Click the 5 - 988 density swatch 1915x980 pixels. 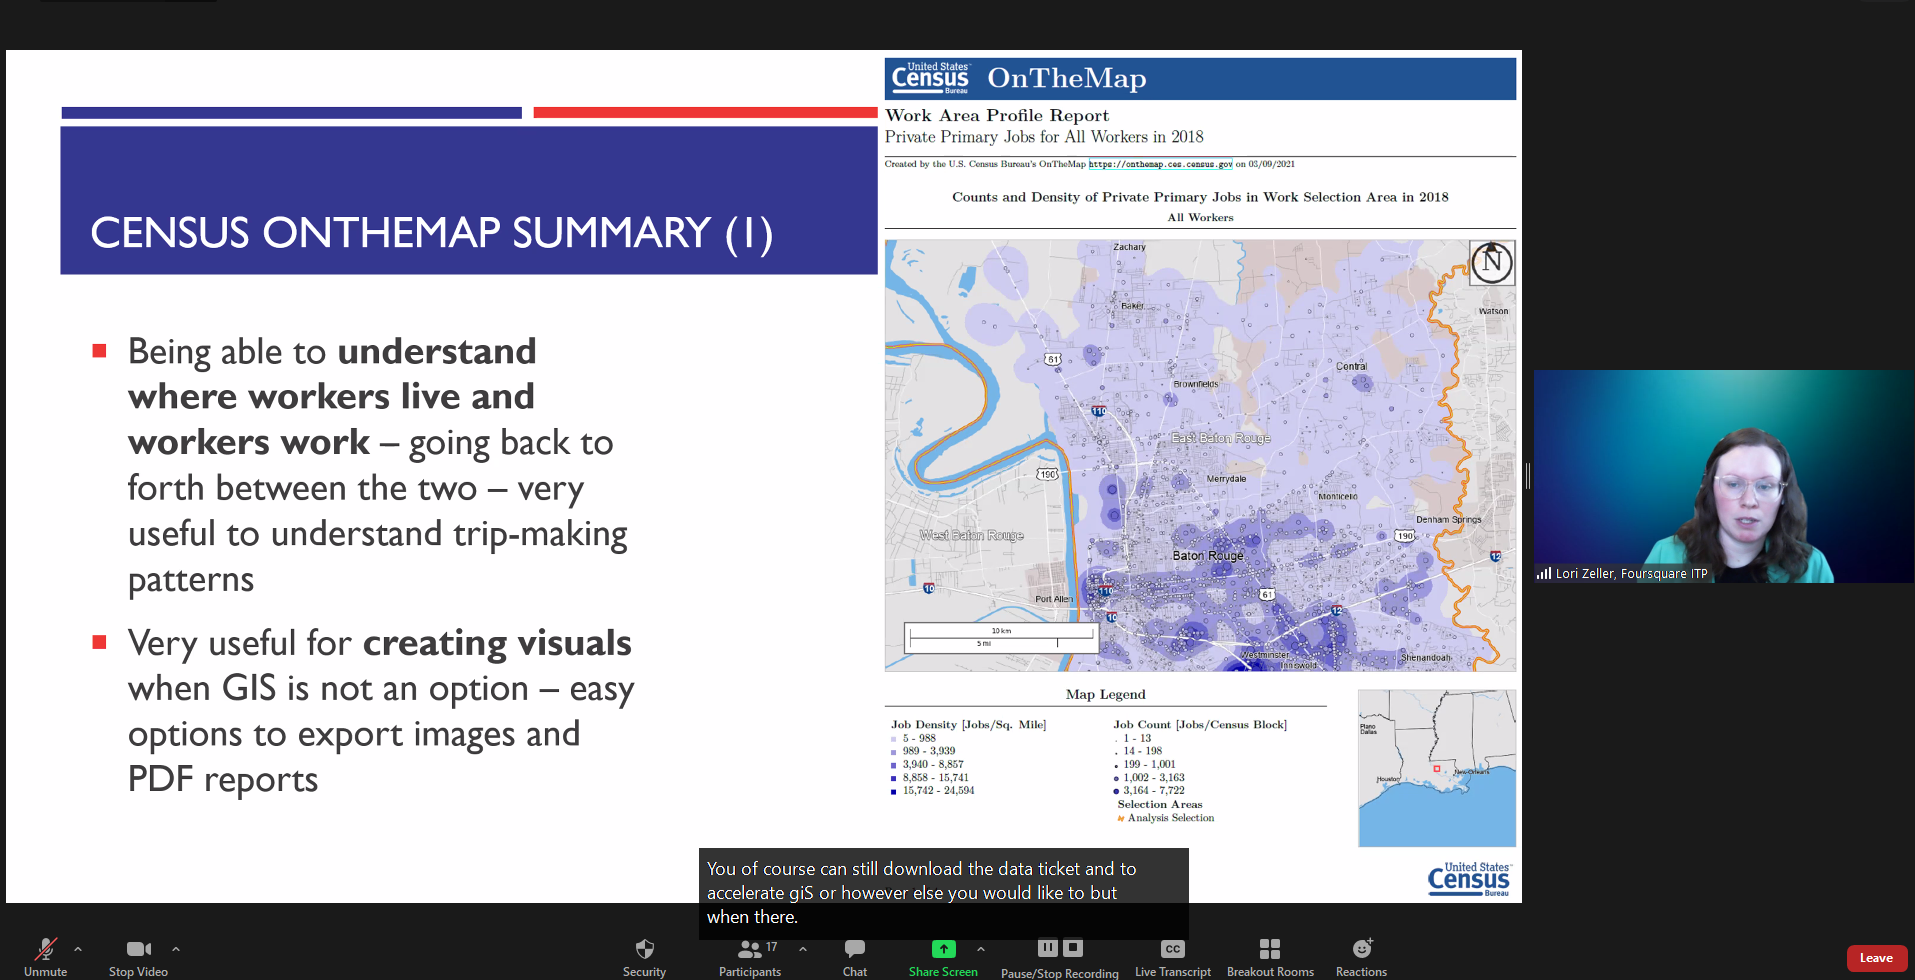[894, 739]
